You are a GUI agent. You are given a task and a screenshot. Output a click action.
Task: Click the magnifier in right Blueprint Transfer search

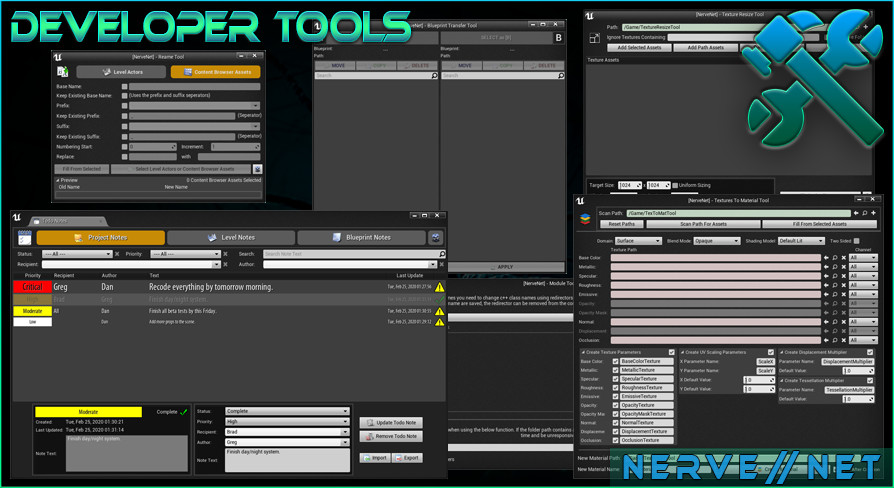coord(561,76)
